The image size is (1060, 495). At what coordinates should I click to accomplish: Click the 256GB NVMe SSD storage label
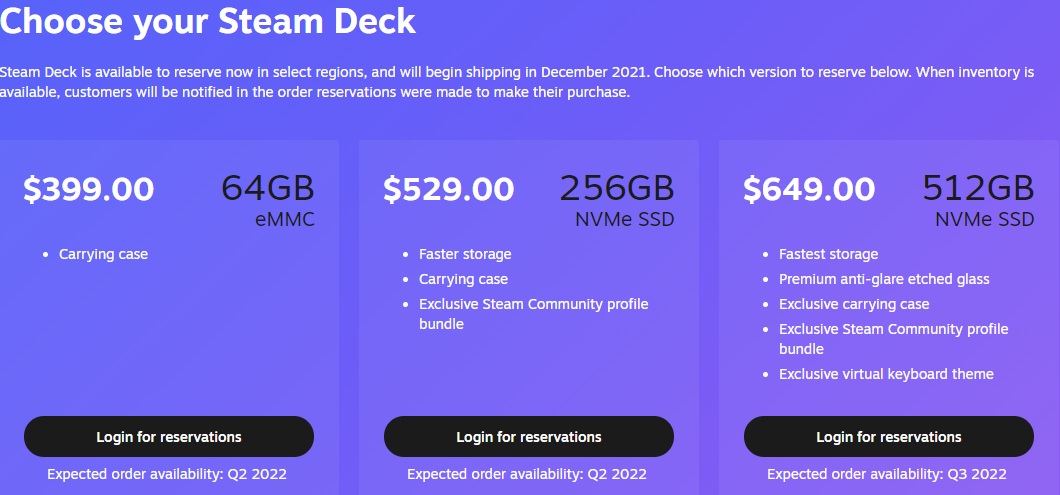617,200
